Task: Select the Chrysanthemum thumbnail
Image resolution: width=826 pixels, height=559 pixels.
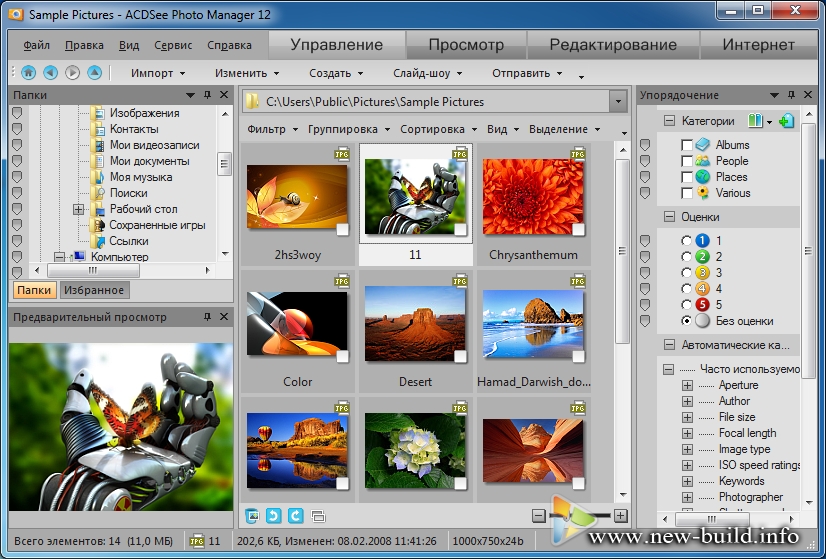Action: tap(533, 197)
